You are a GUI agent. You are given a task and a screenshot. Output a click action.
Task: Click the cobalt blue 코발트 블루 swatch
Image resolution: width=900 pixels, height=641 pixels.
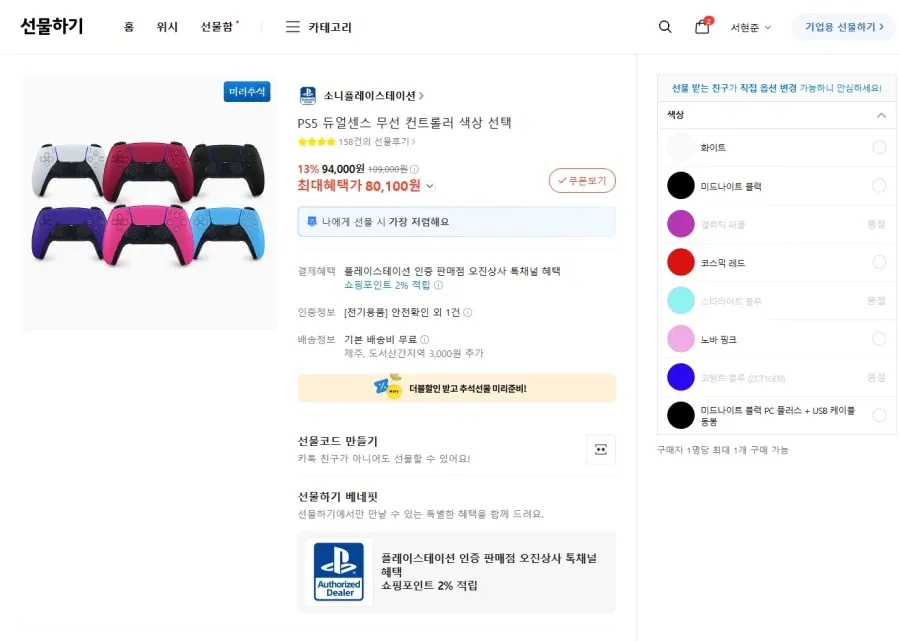click(x=681, y=377)
